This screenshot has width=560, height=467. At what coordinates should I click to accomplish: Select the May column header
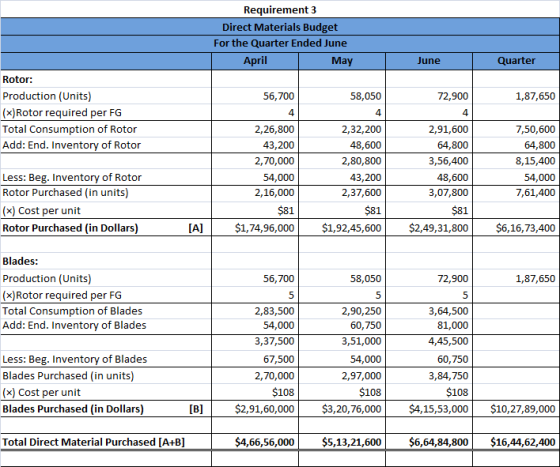(342, 61)
